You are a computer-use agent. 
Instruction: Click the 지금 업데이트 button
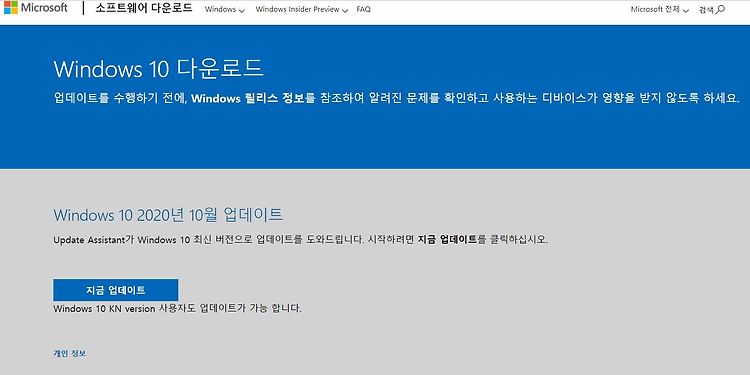pos(115,290)
